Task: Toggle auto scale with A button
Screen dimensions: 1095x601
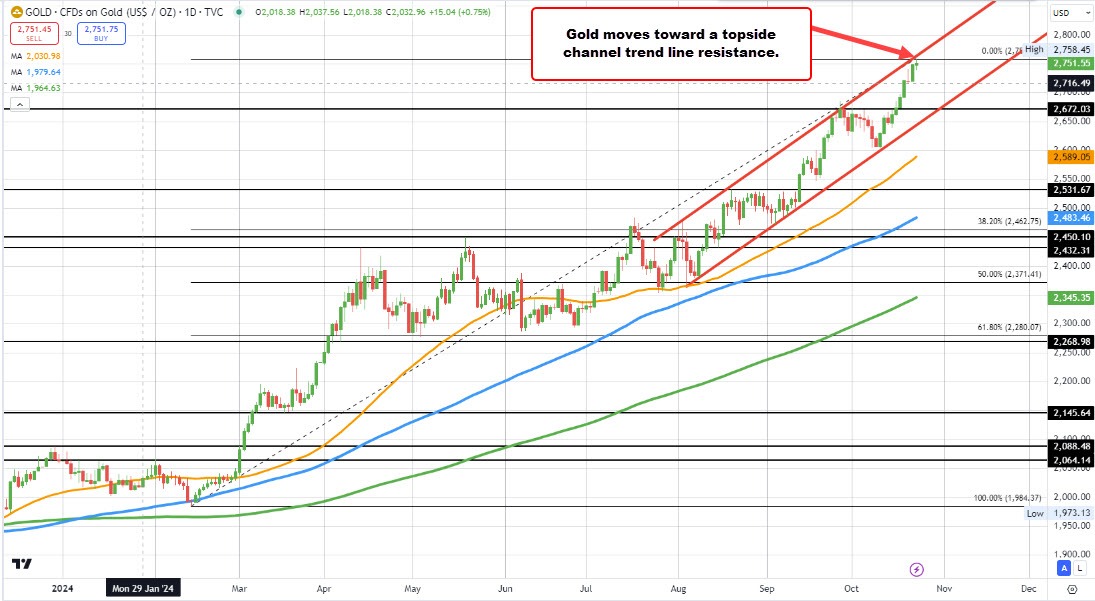Action: point(1064,568)
